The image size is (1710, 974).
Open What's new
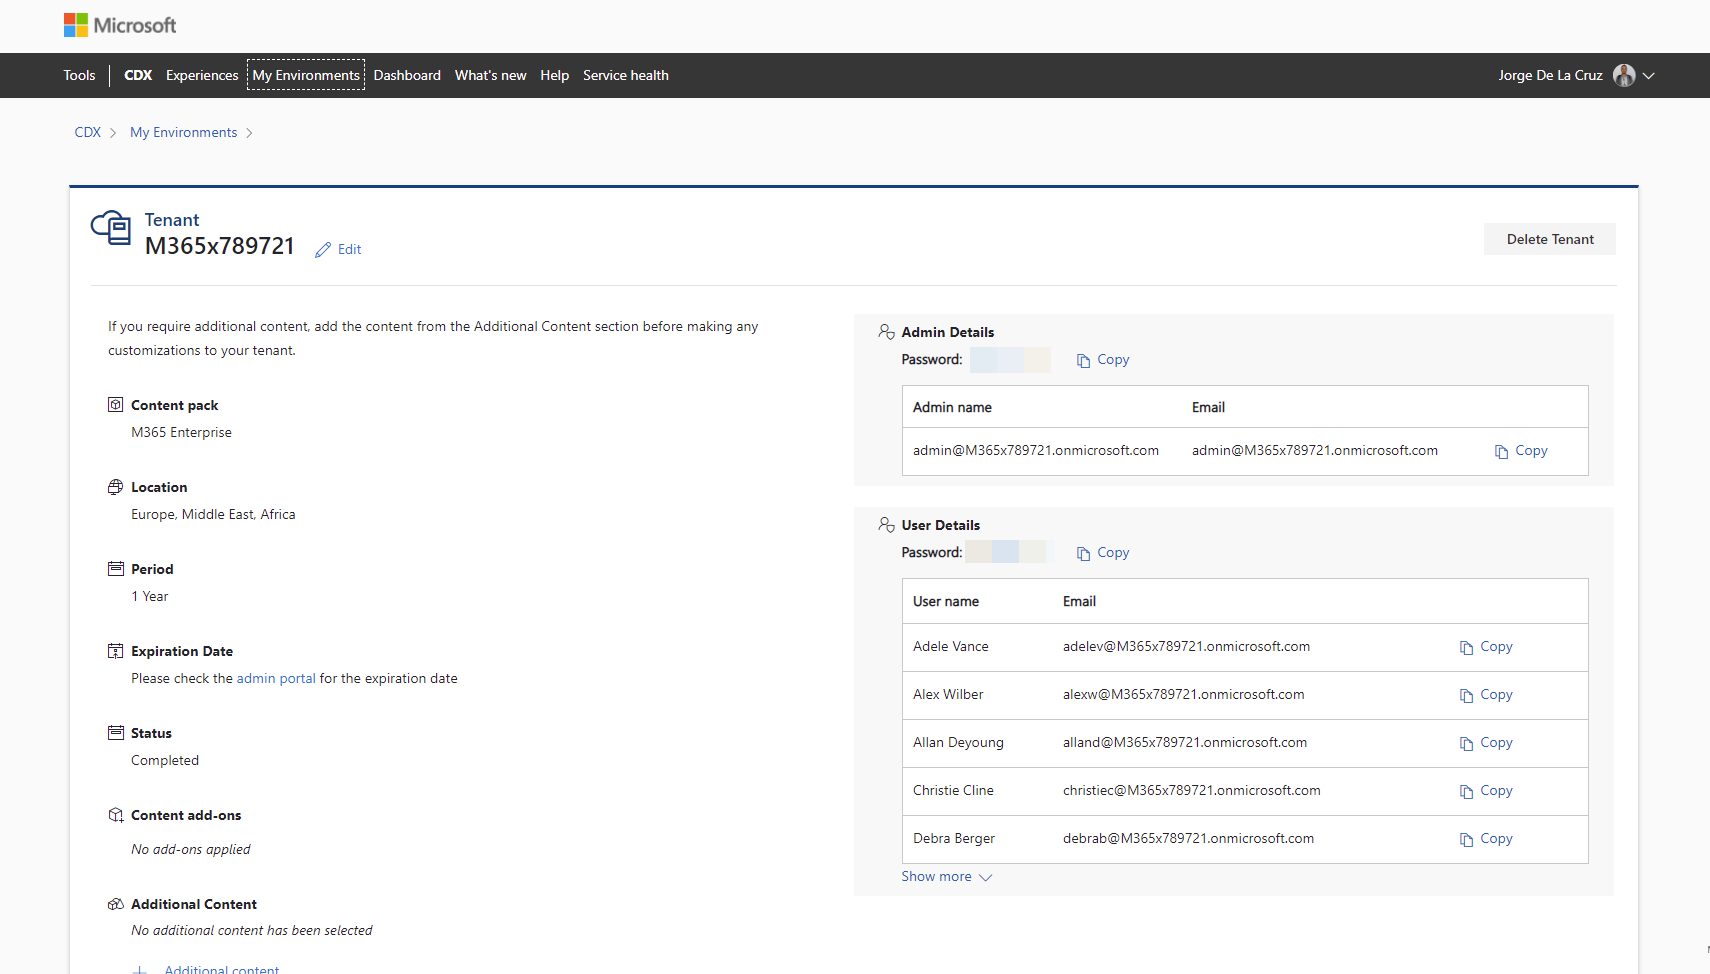(490, 75)
